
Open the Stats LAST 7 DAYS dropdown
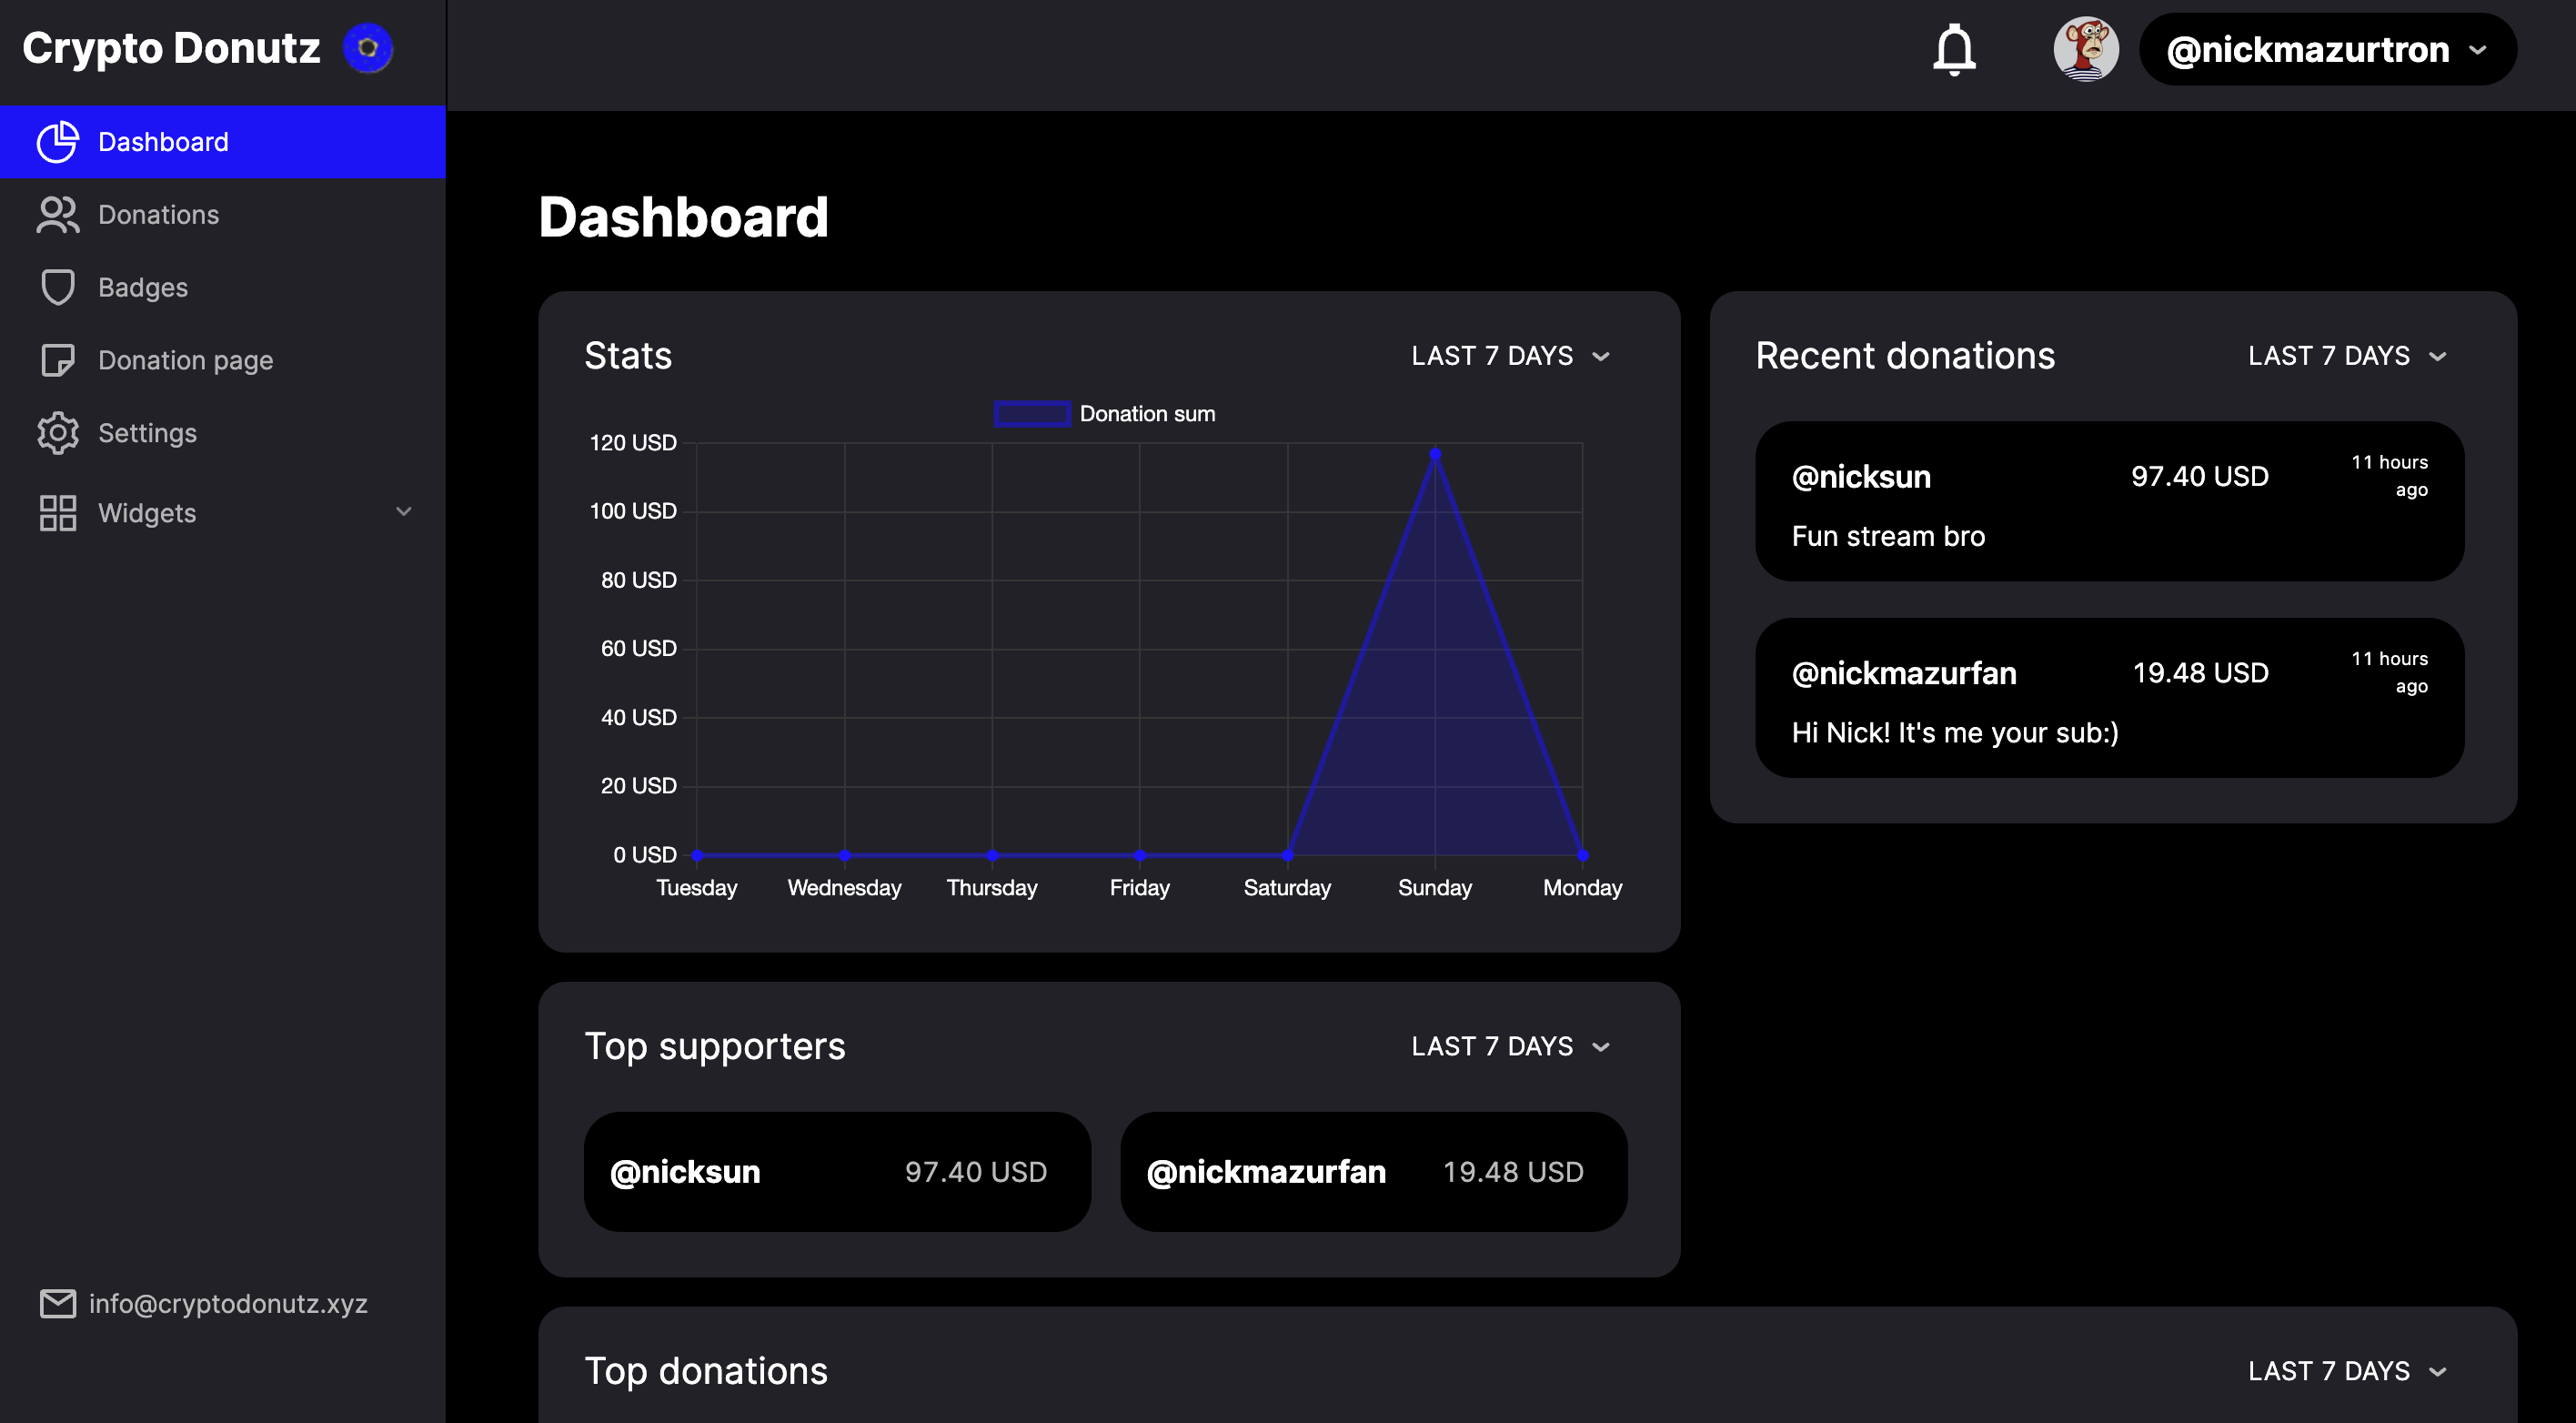point(1510,356)
